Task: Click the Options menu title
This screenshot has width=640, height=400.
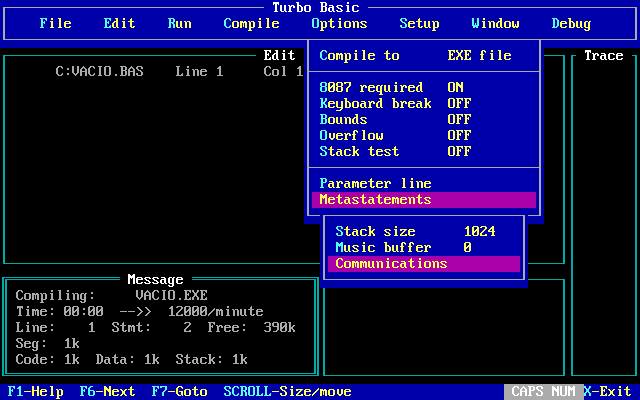Action: (x=339, y=23)
